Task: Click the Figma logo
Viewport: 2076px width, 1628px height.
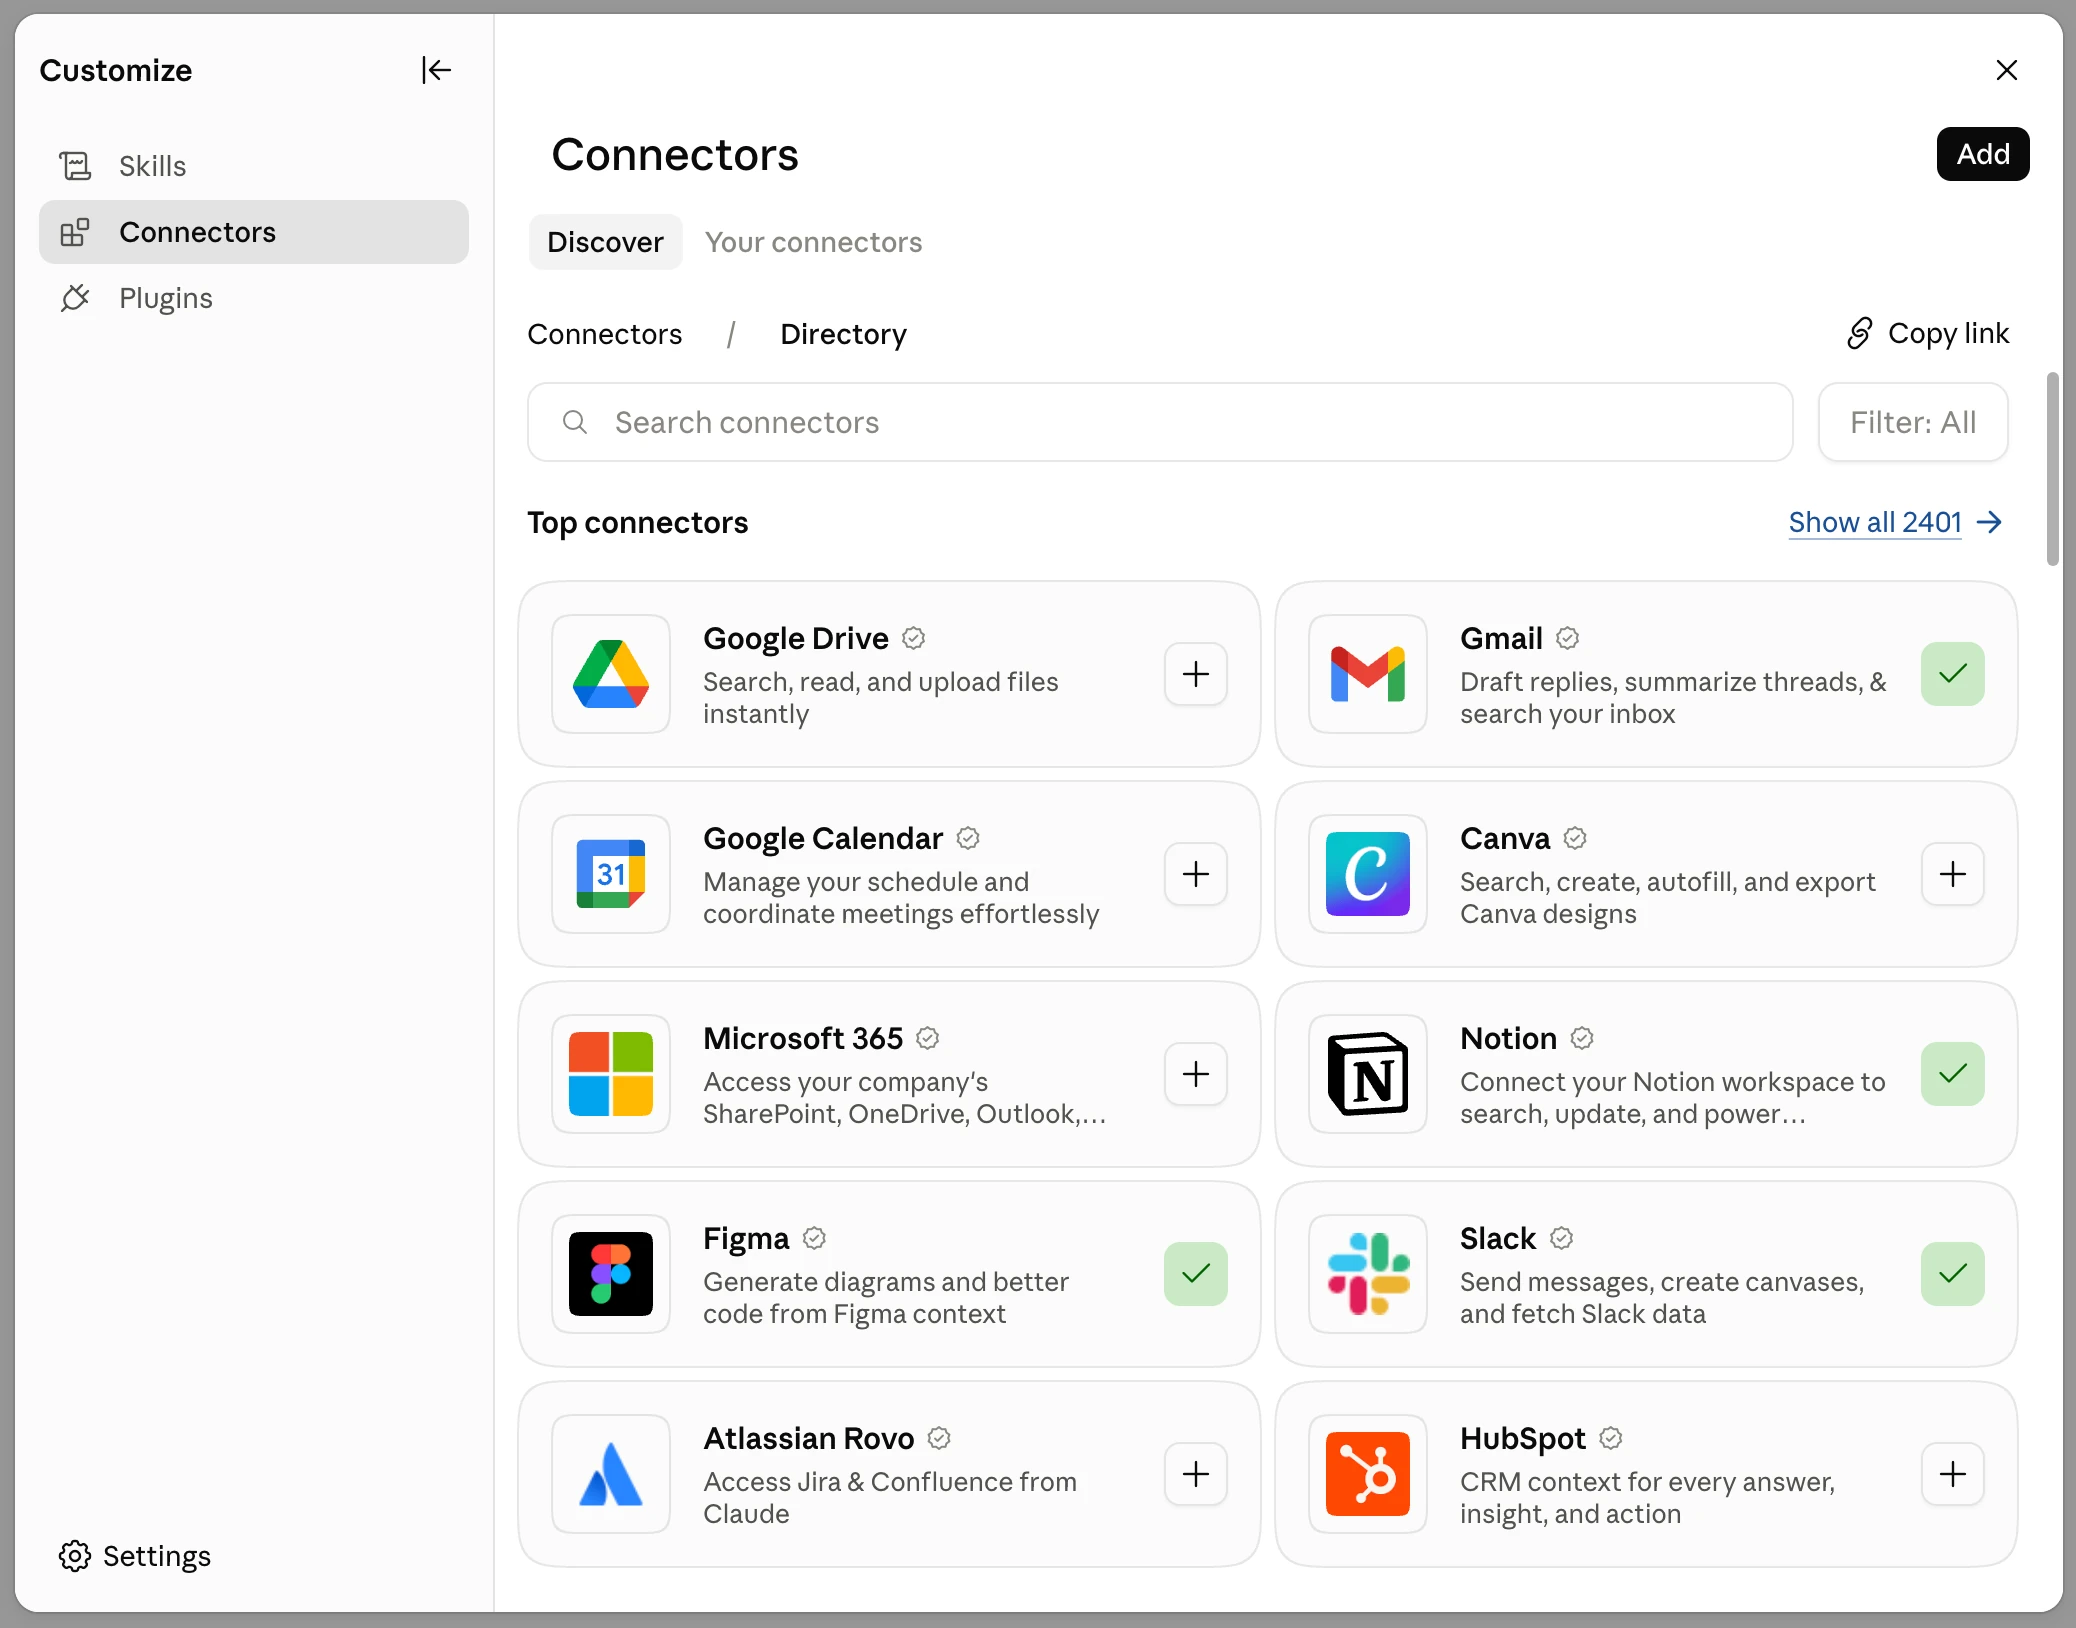Action: (610, 1274)
